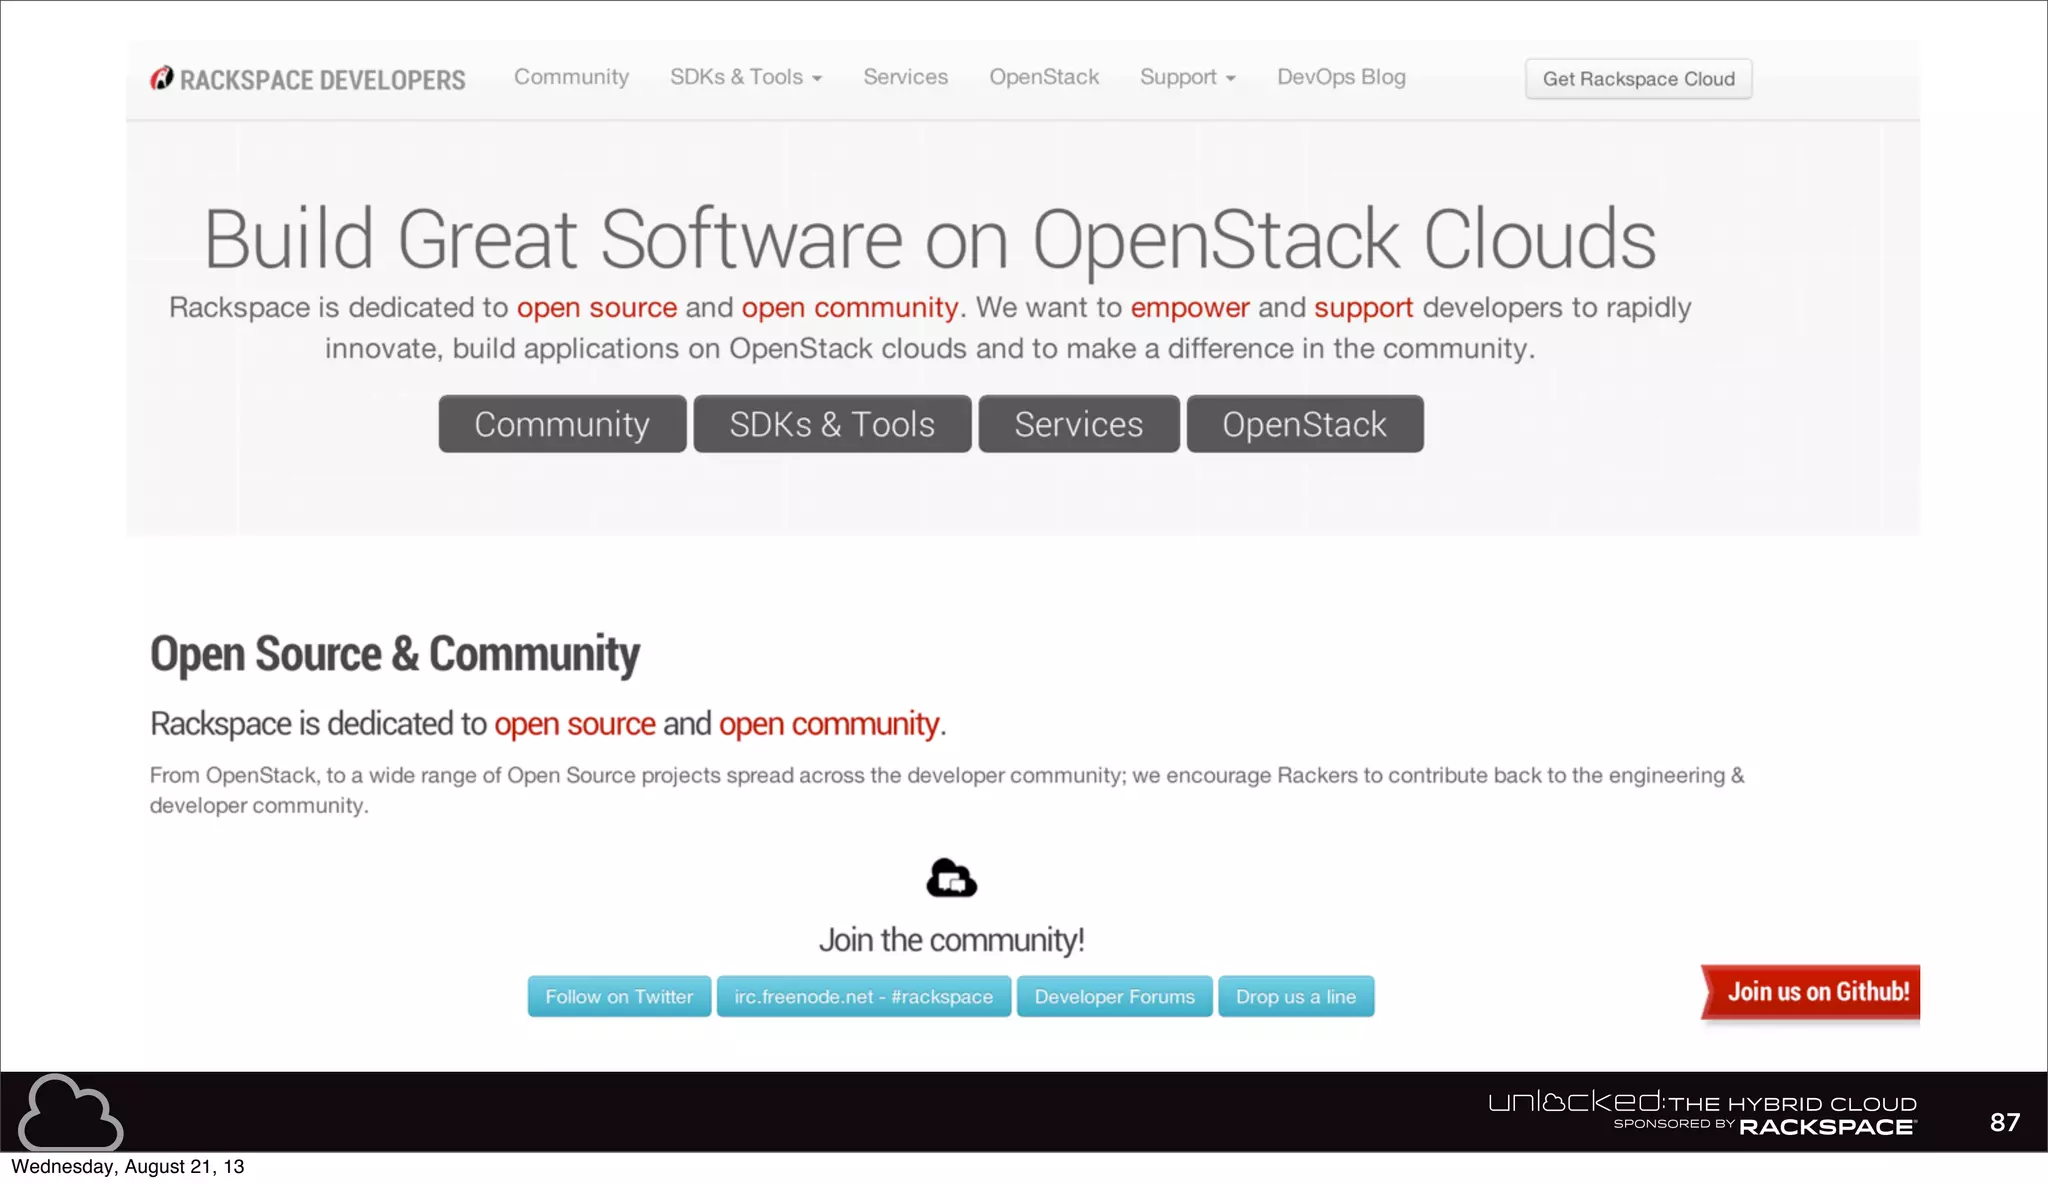Select OpenStack in the top navigation
Screen dimensions: 2048x1184
click(1043, 77)
